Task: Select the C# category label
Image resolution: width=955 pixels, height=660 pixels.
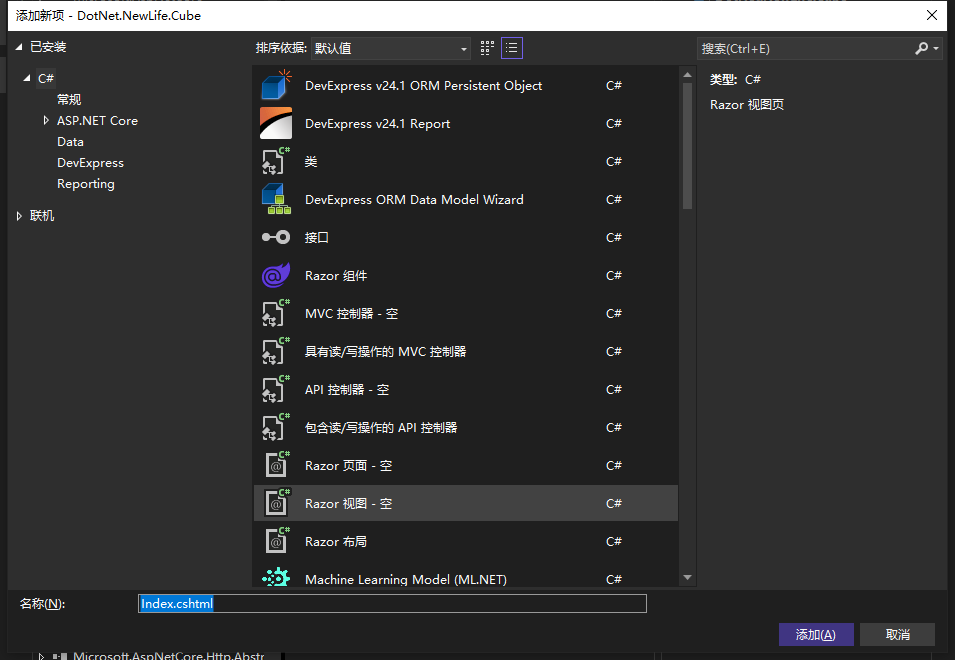Action: (46, 78)
